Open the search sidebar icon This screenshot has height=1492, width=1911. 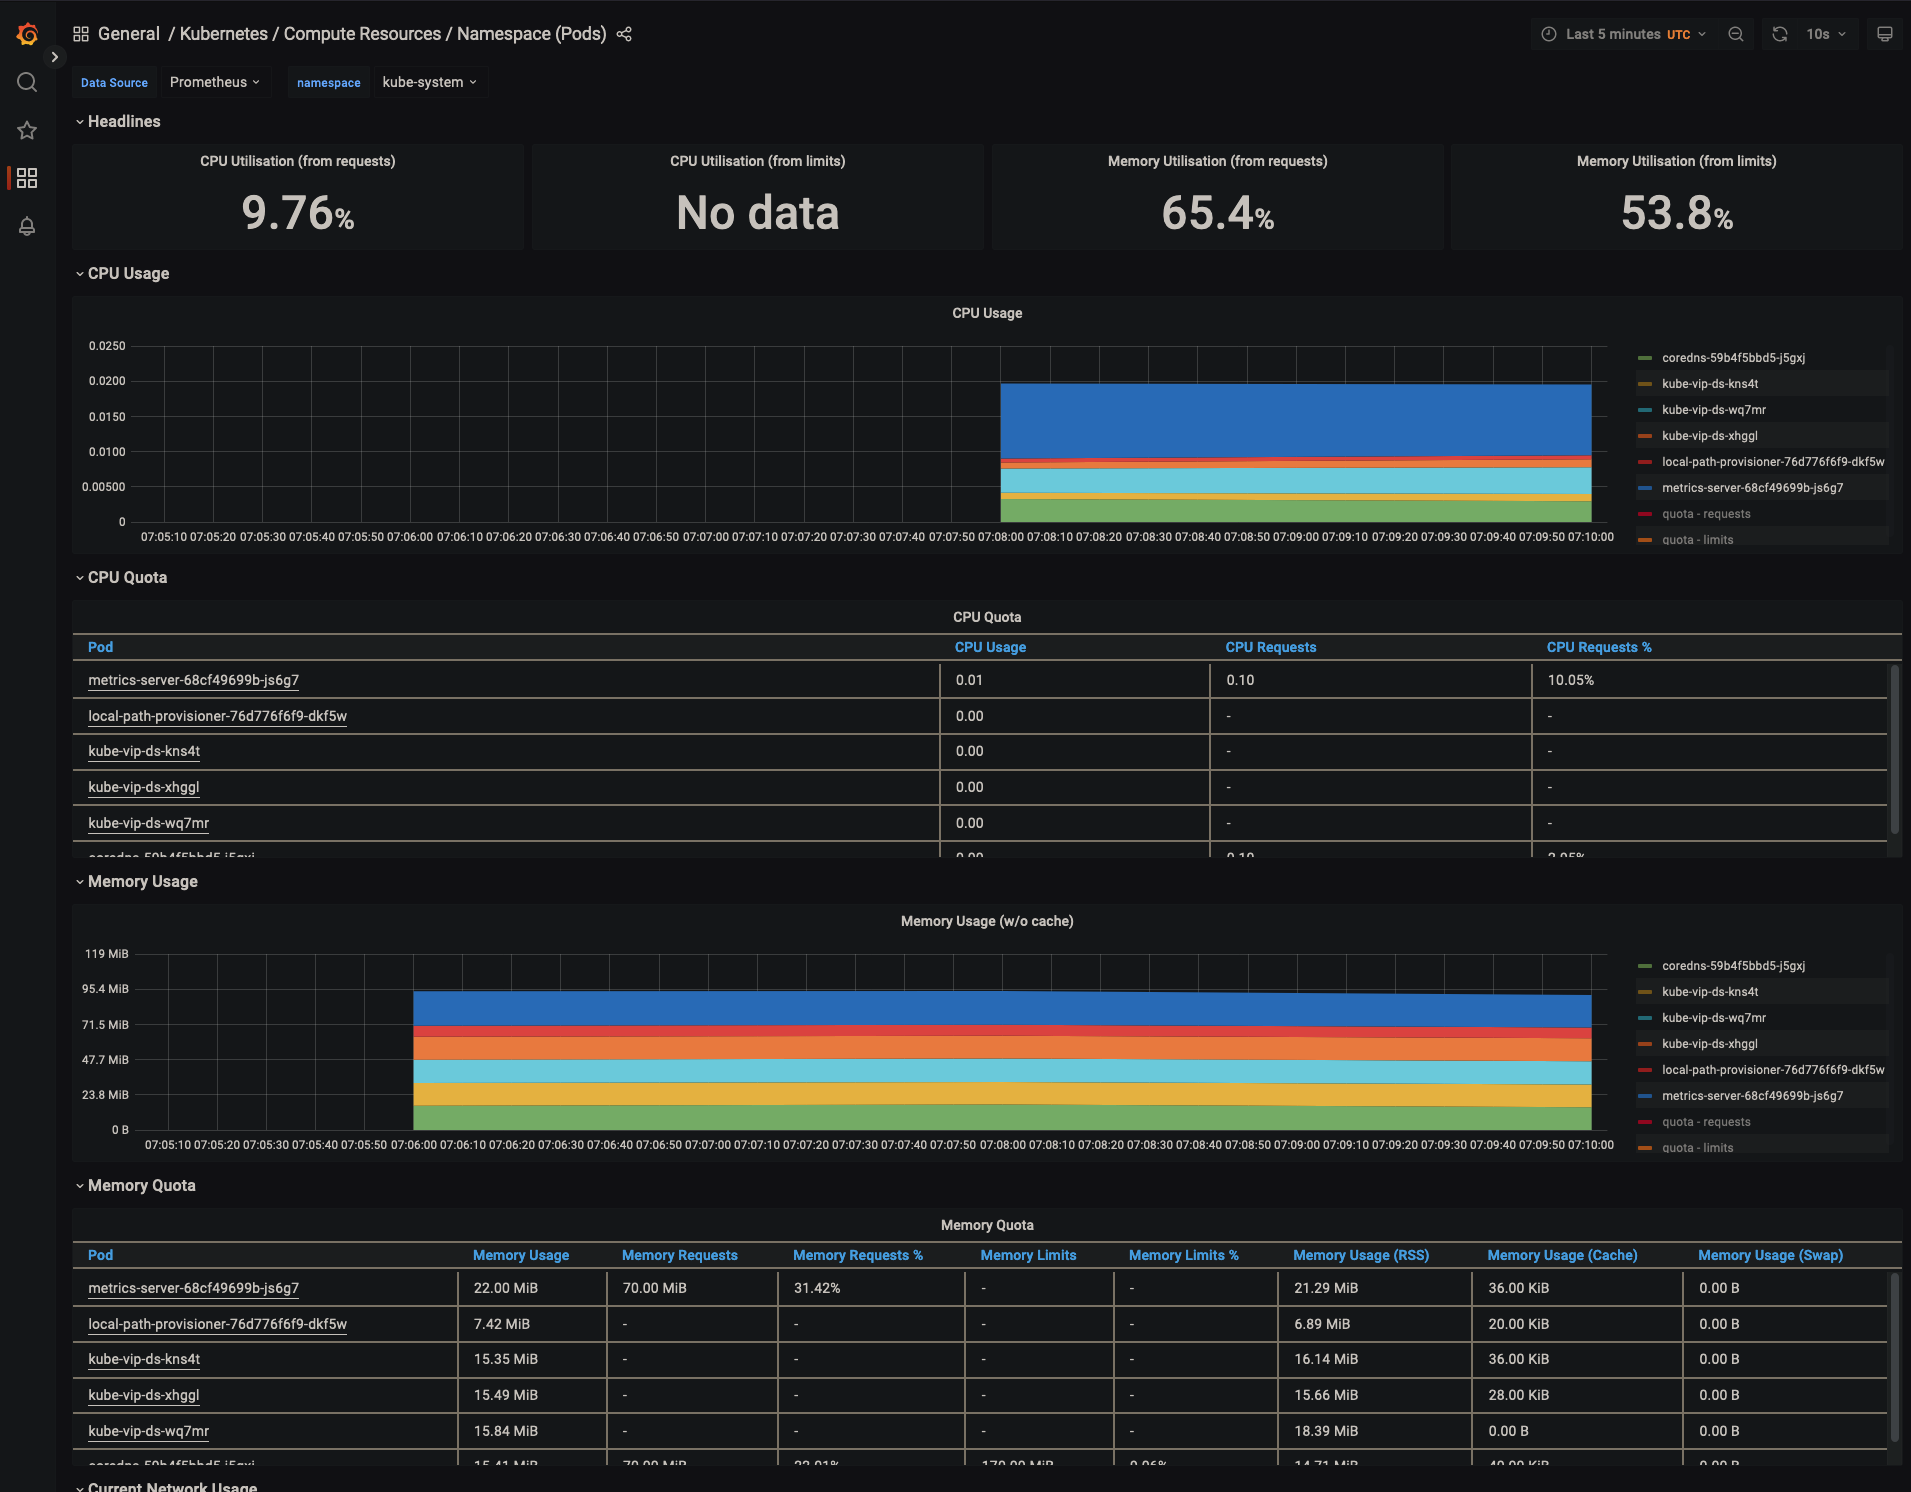[27, 82]
